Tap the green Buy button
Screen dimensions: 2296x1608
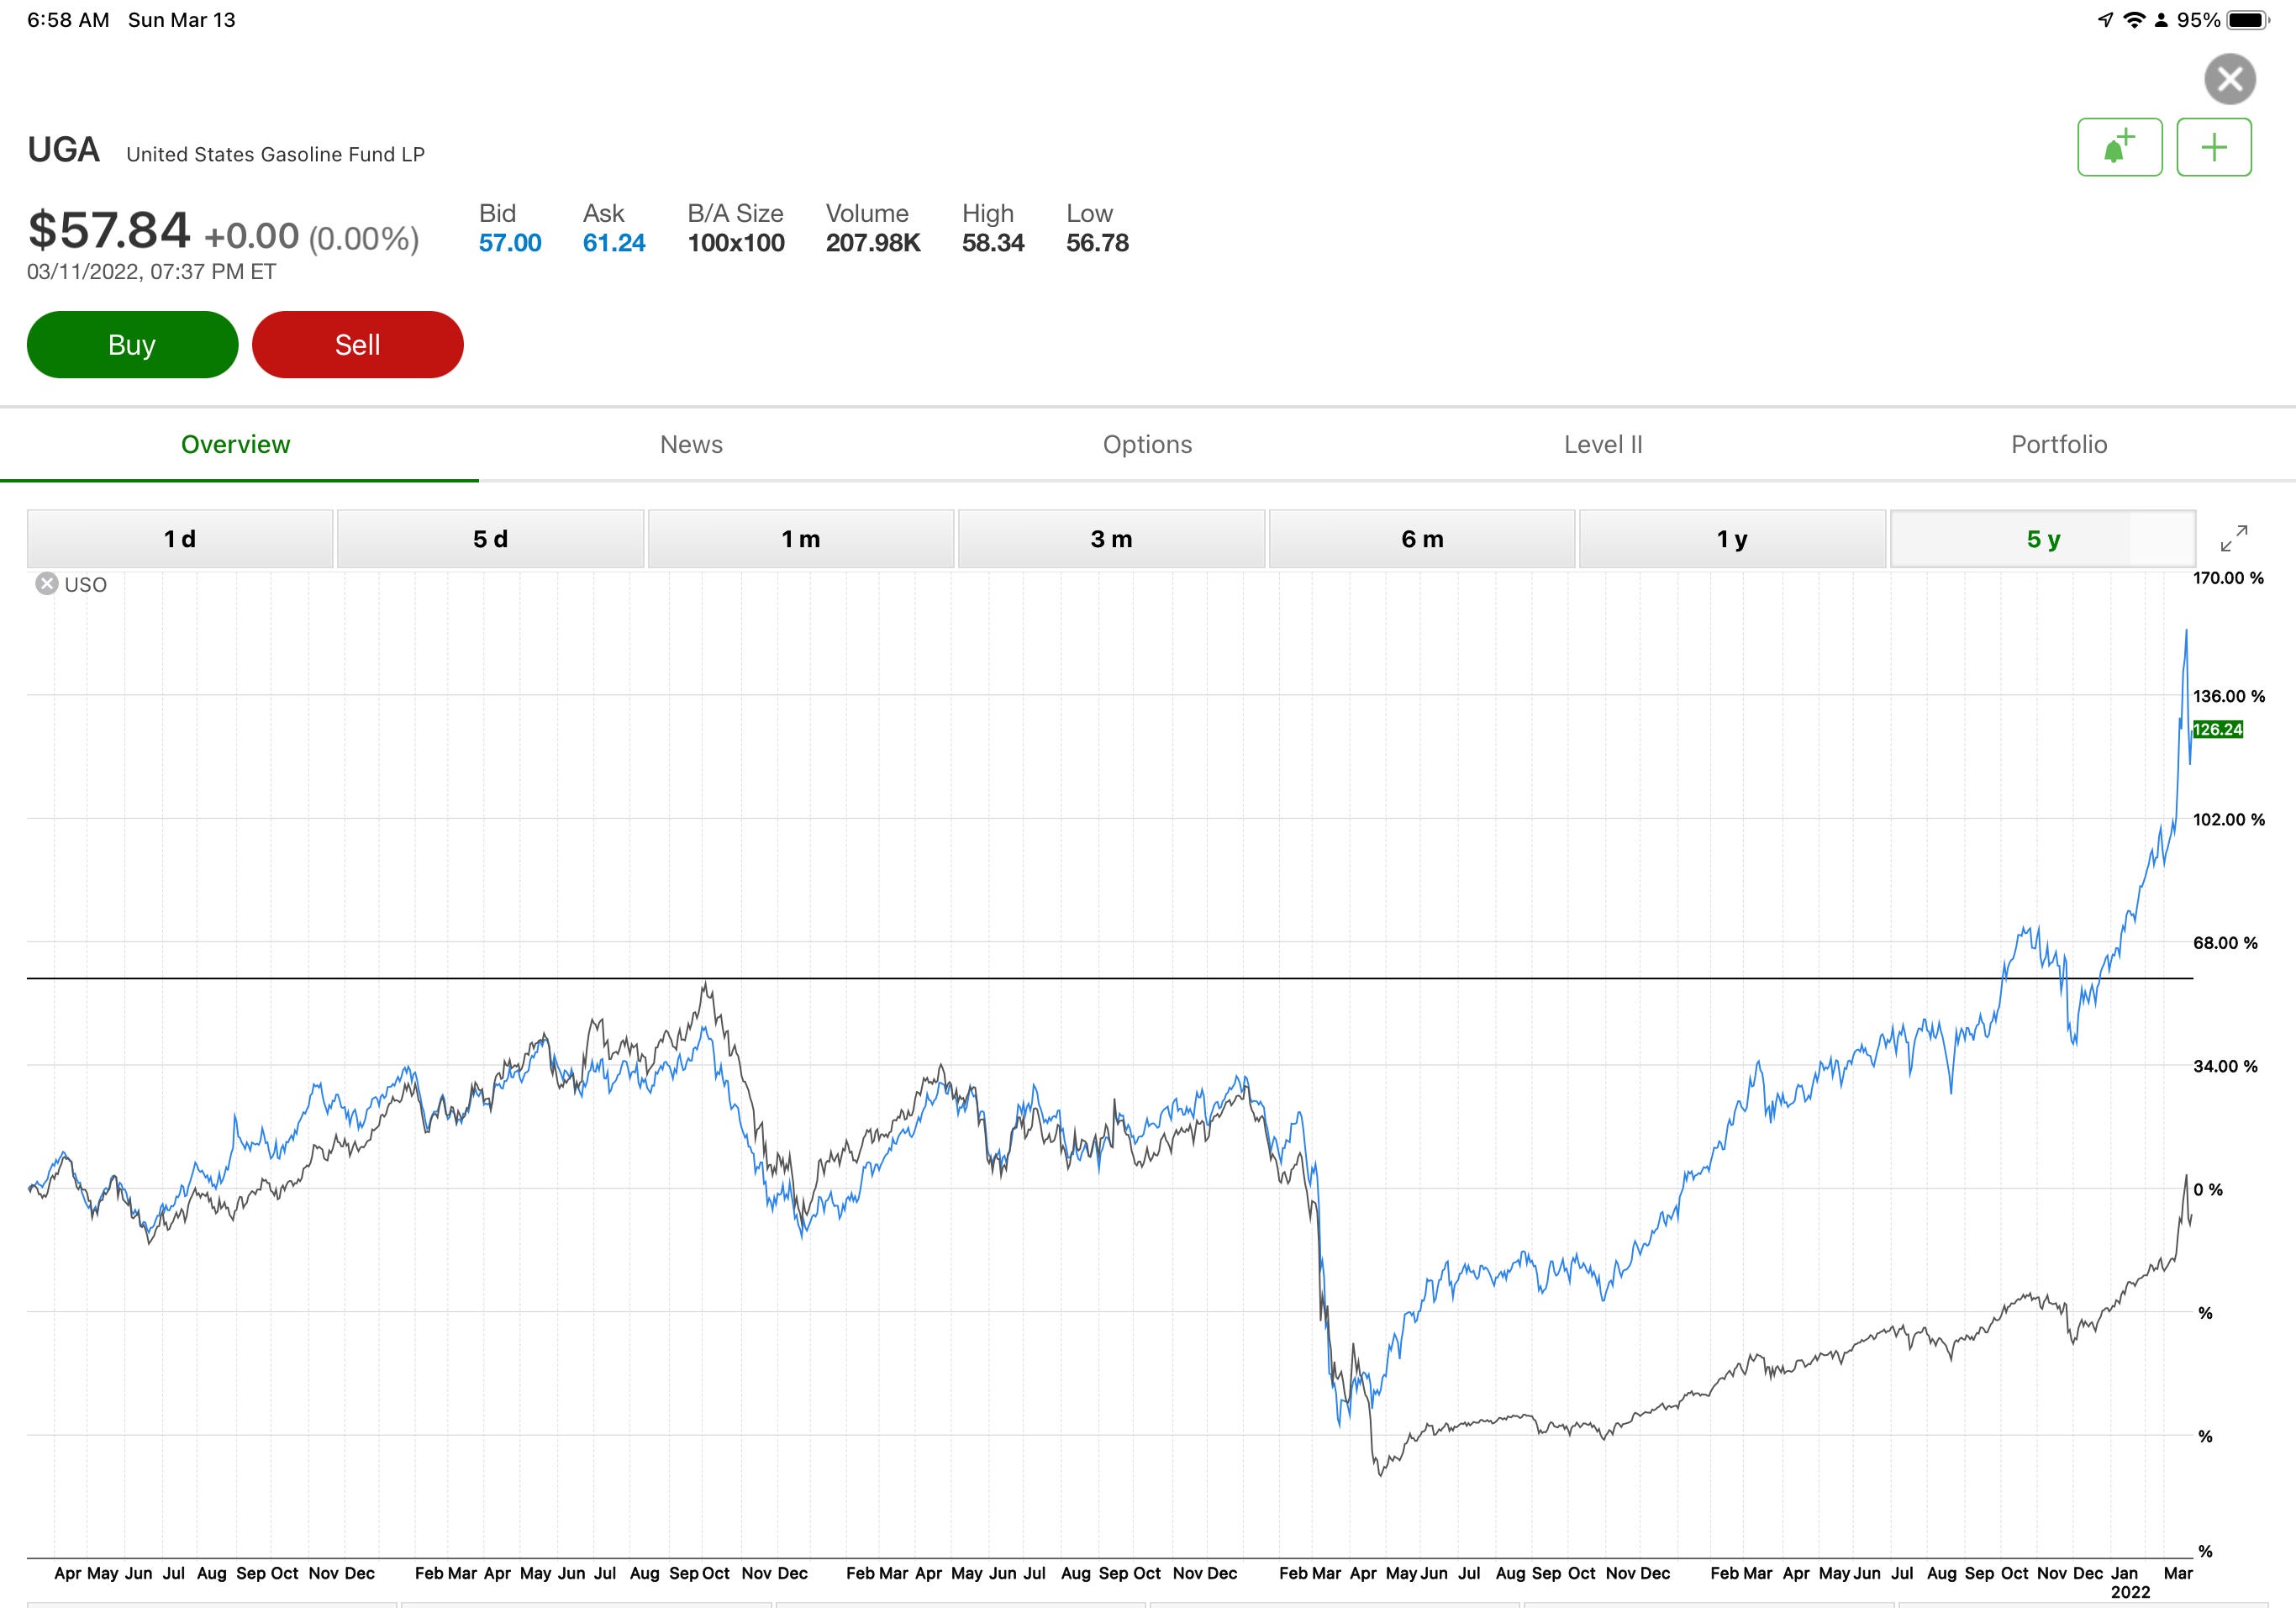pos(132,345)
